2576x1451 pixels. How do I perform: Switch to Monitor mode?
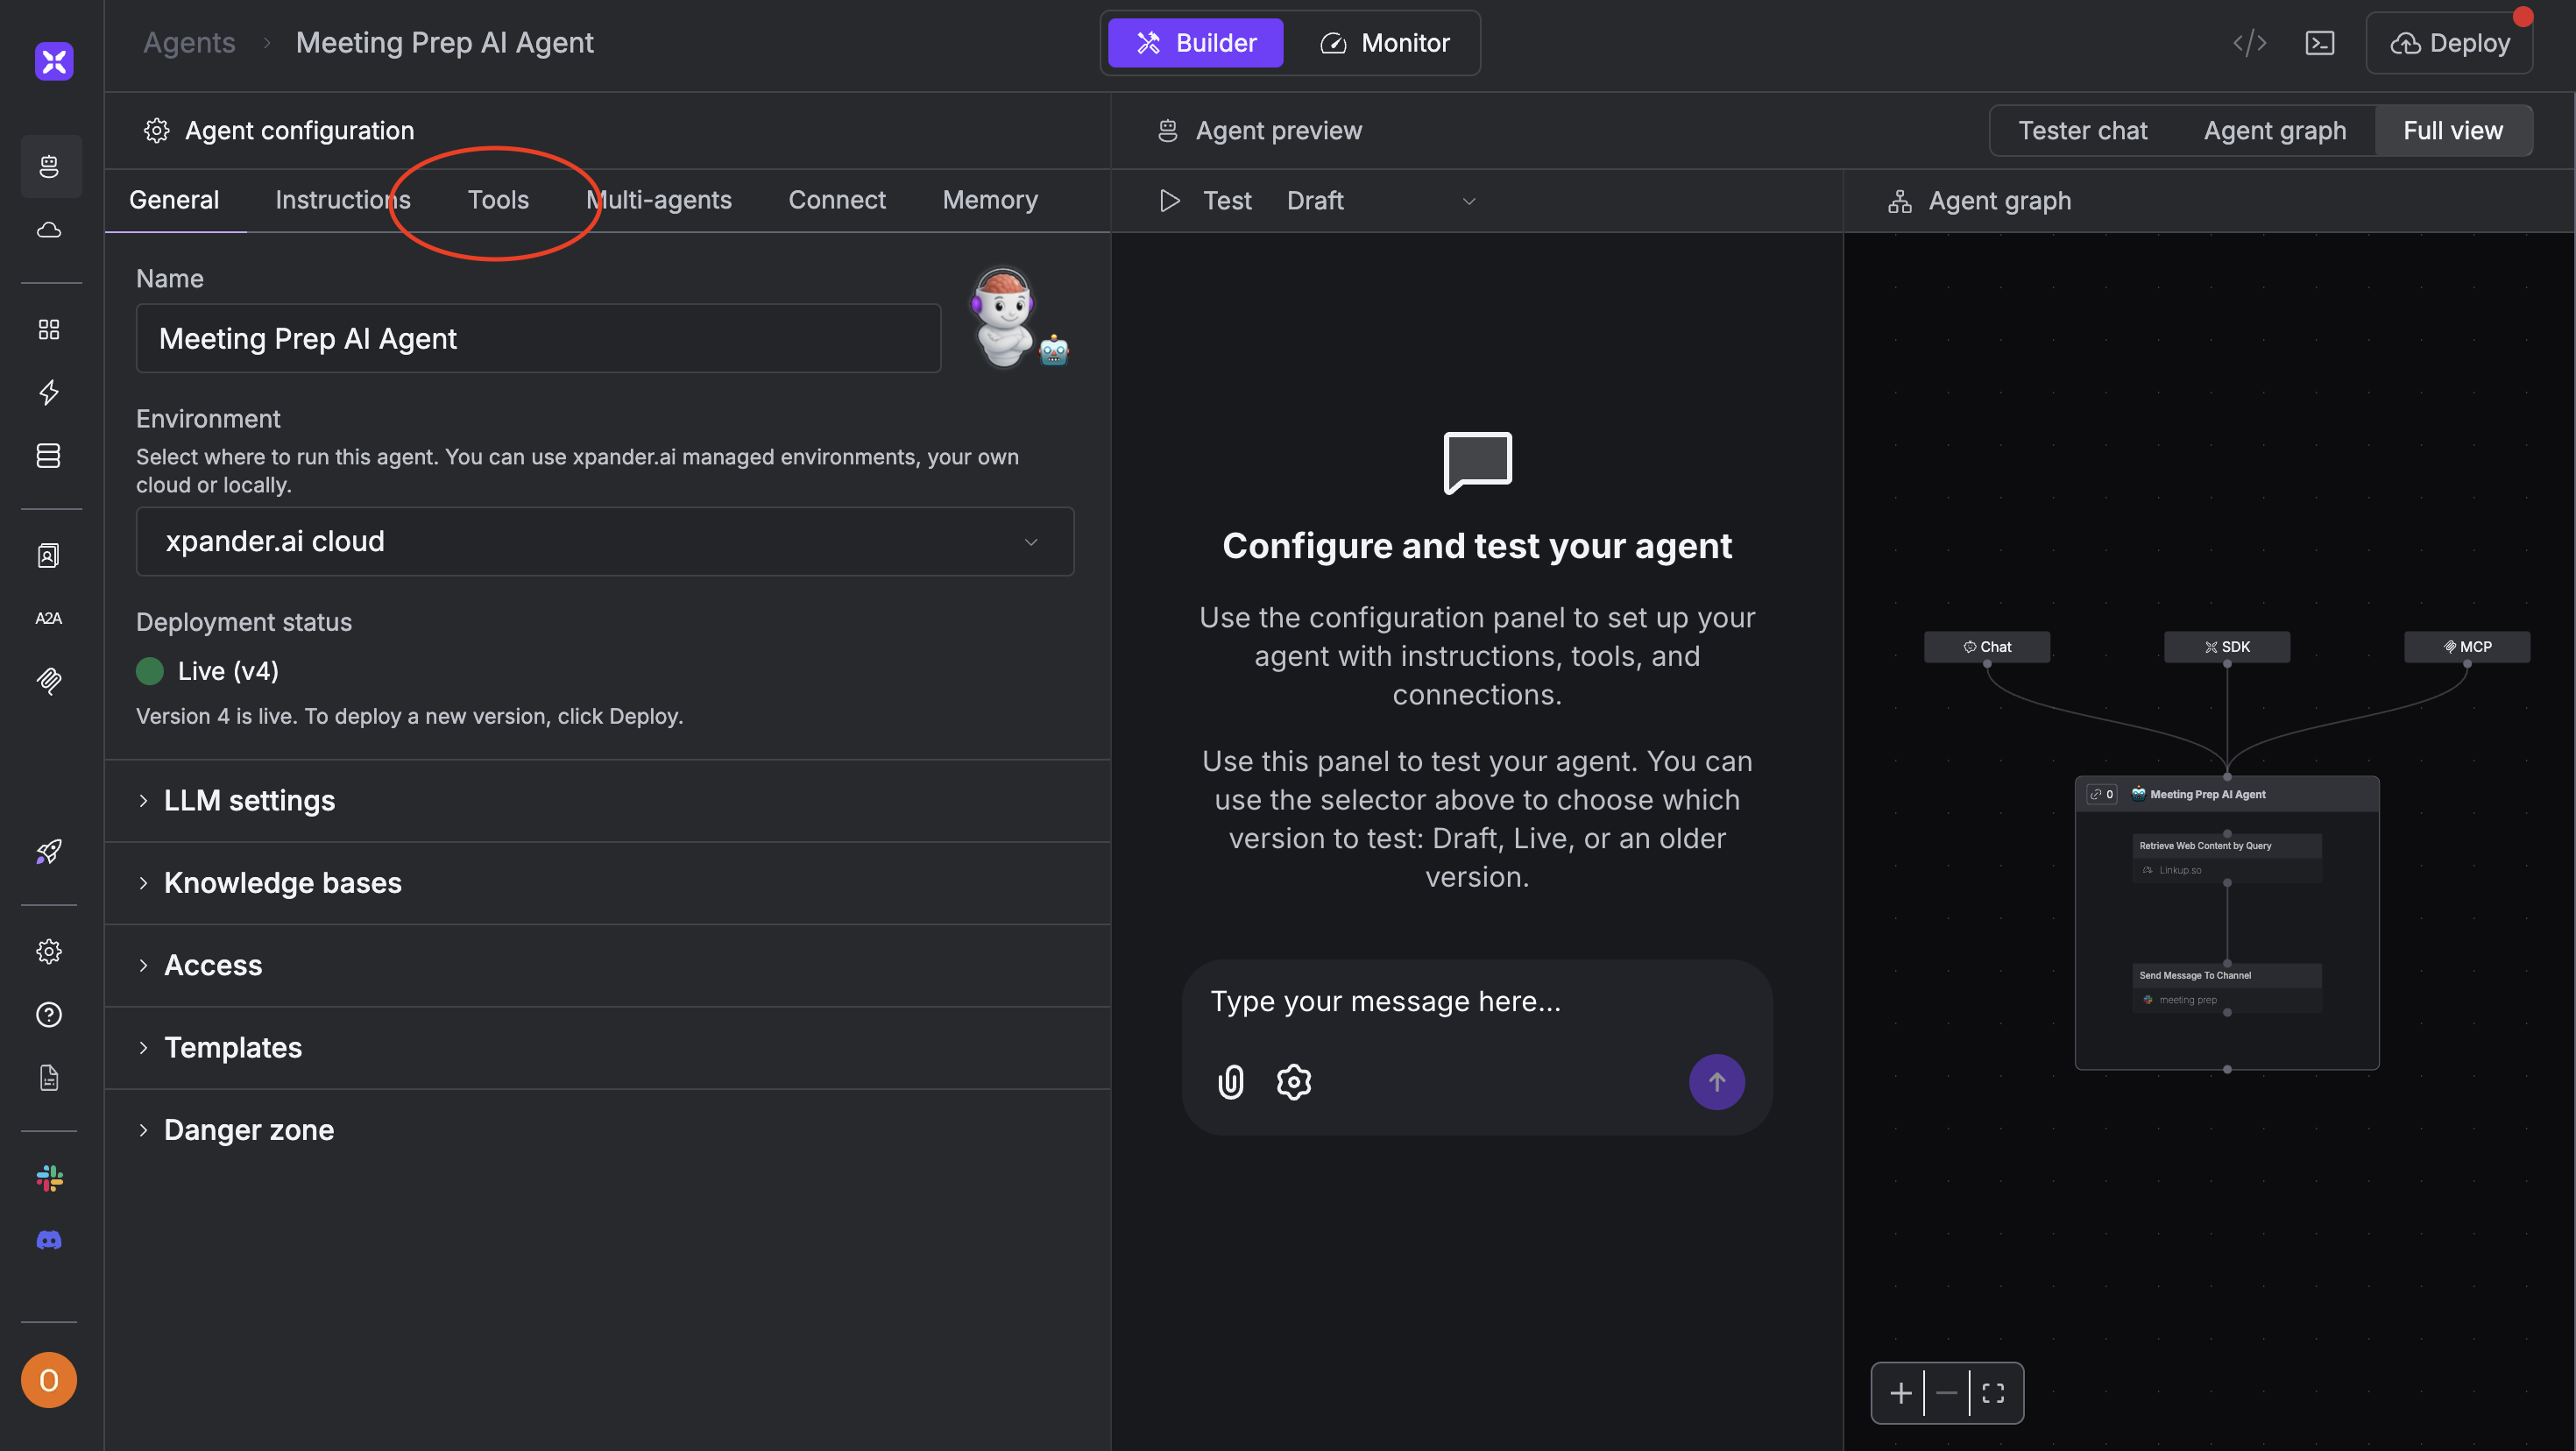[1384, 43]
